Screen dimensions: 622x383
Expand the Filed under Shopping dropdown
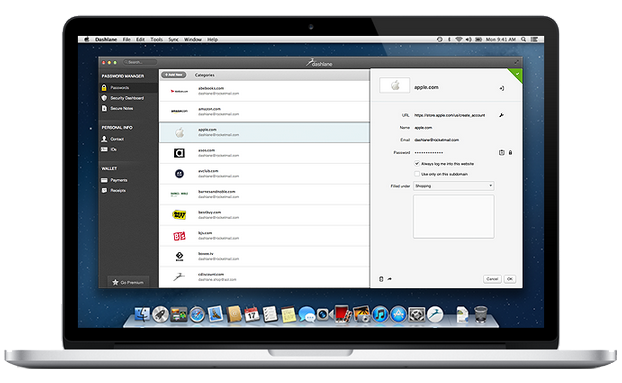click(x=454, y=186)
